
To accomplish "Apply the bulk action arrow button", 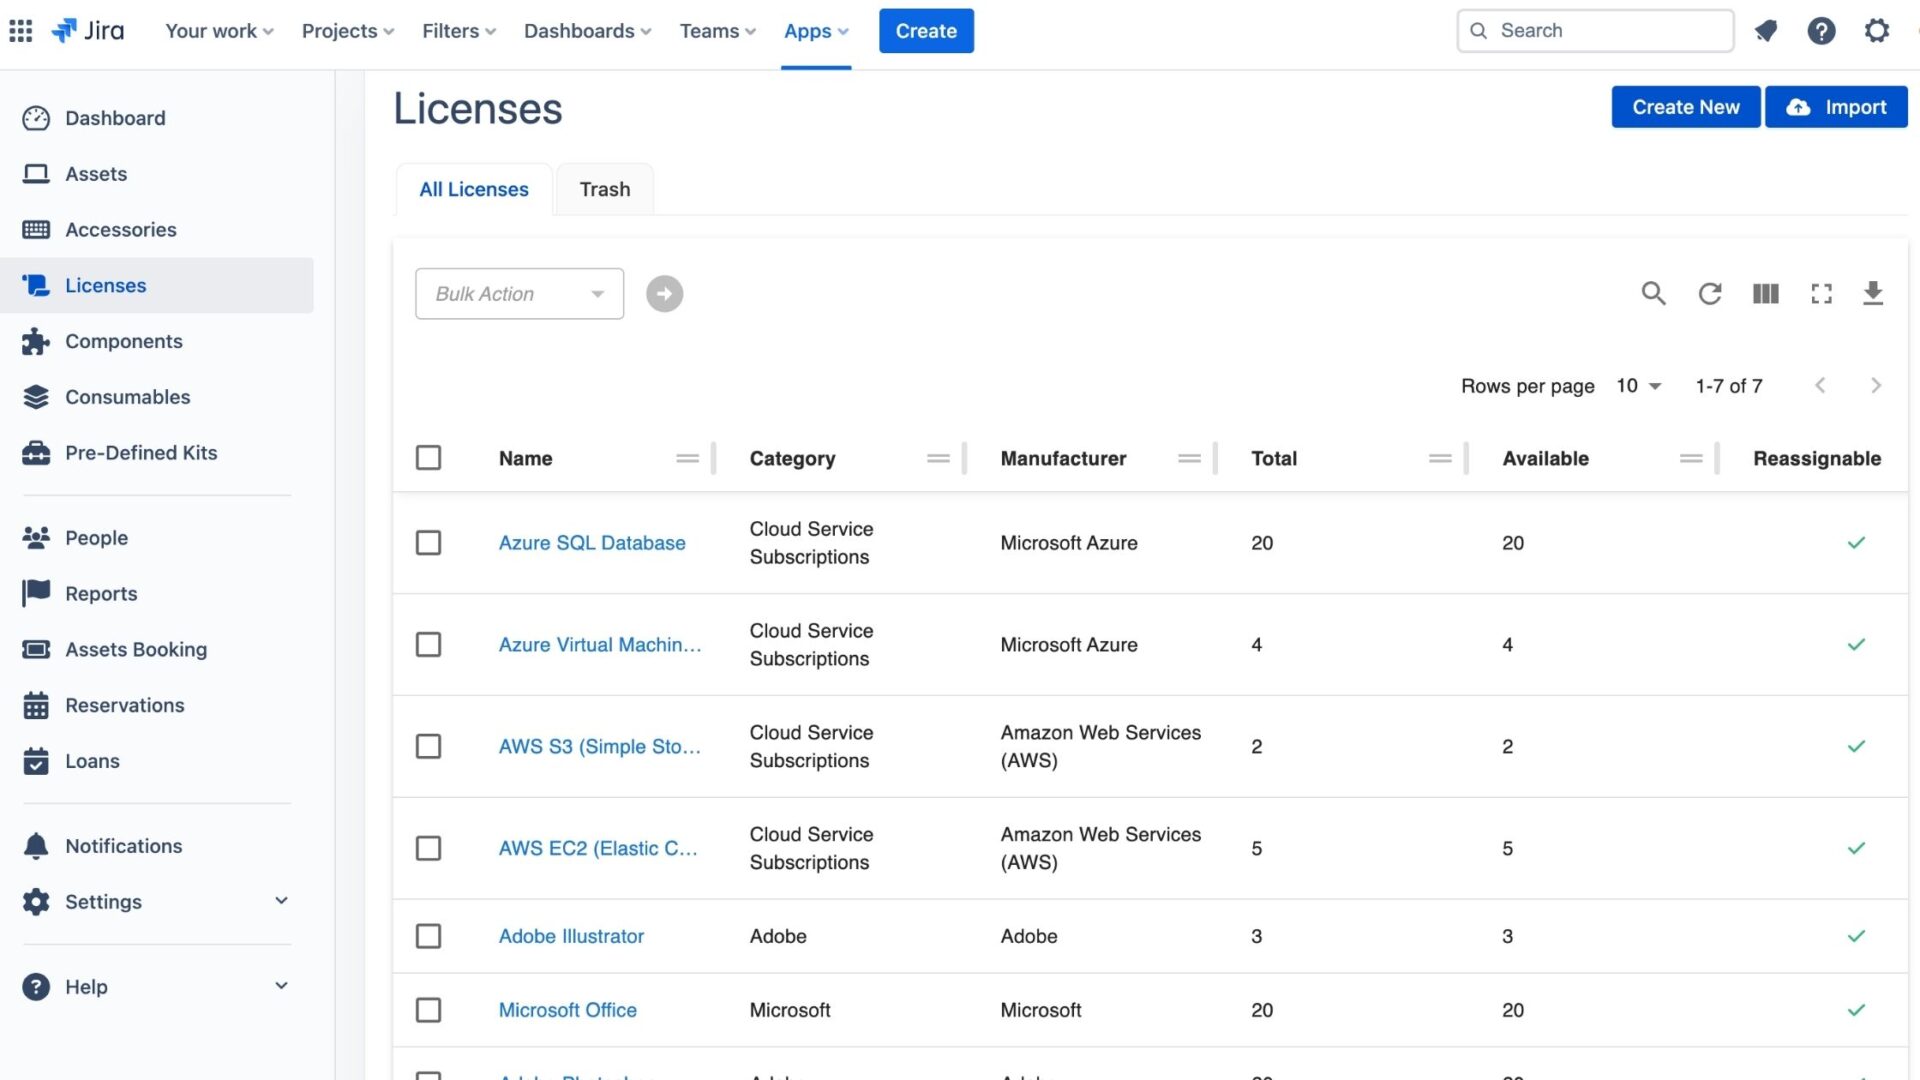I will (664, 294).
